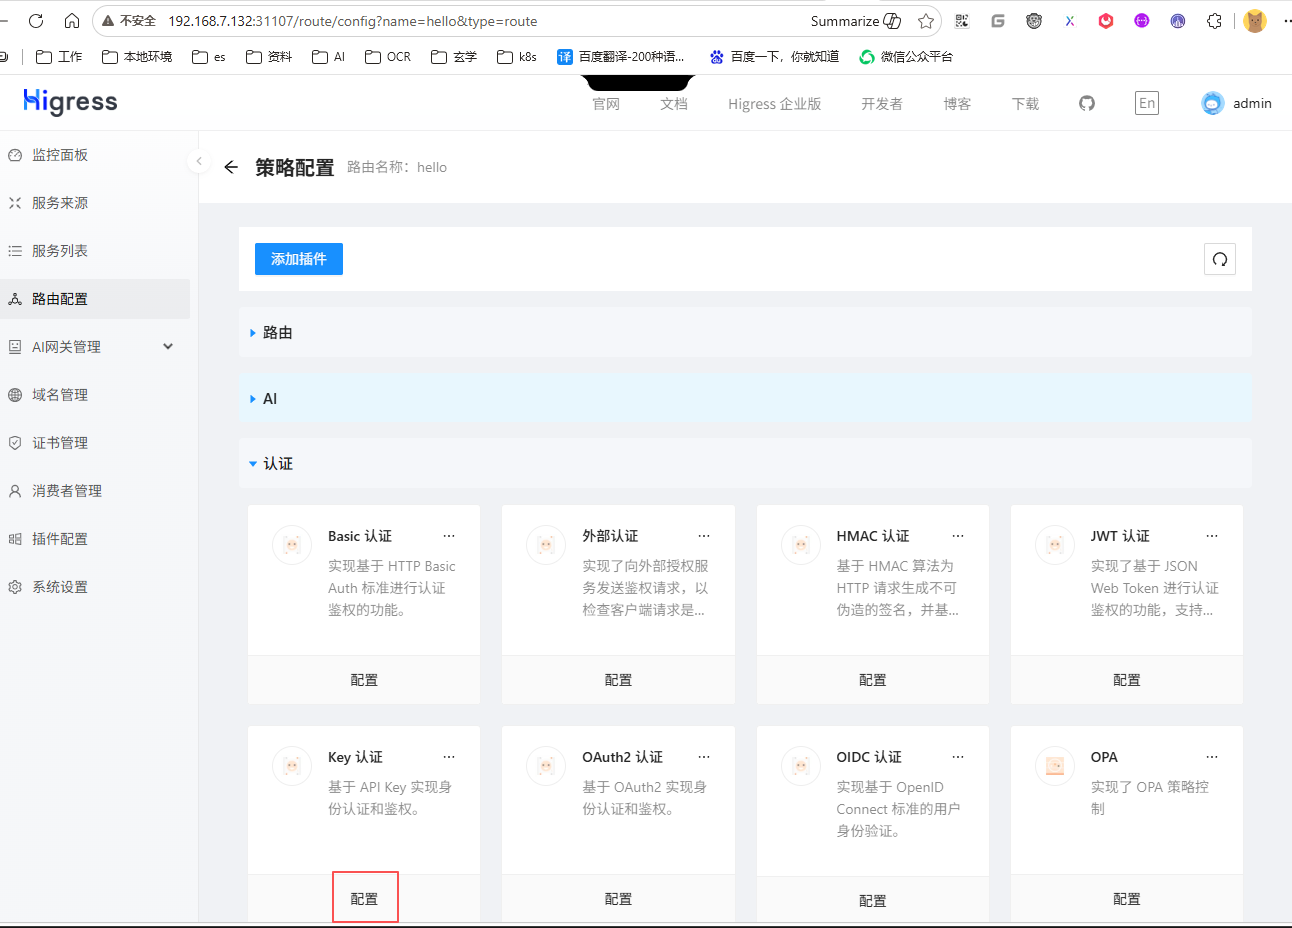Viewport: 1292px width, 928px height.
Task: Configure the HMAC 认证 plugin
Action: tap(873, 680)
